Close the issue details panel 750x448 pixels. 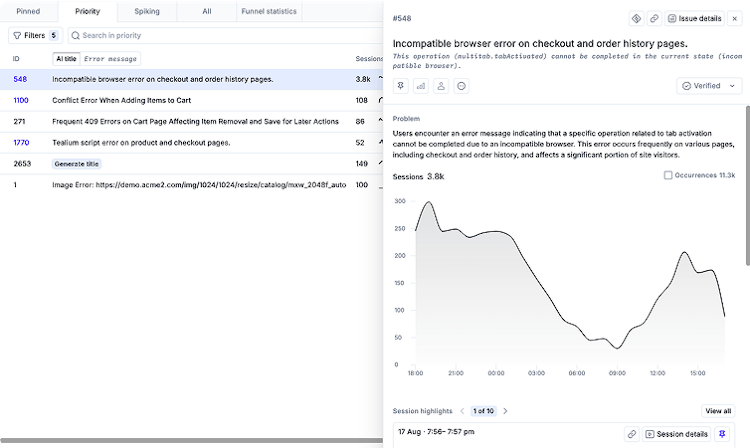[735, 18]
